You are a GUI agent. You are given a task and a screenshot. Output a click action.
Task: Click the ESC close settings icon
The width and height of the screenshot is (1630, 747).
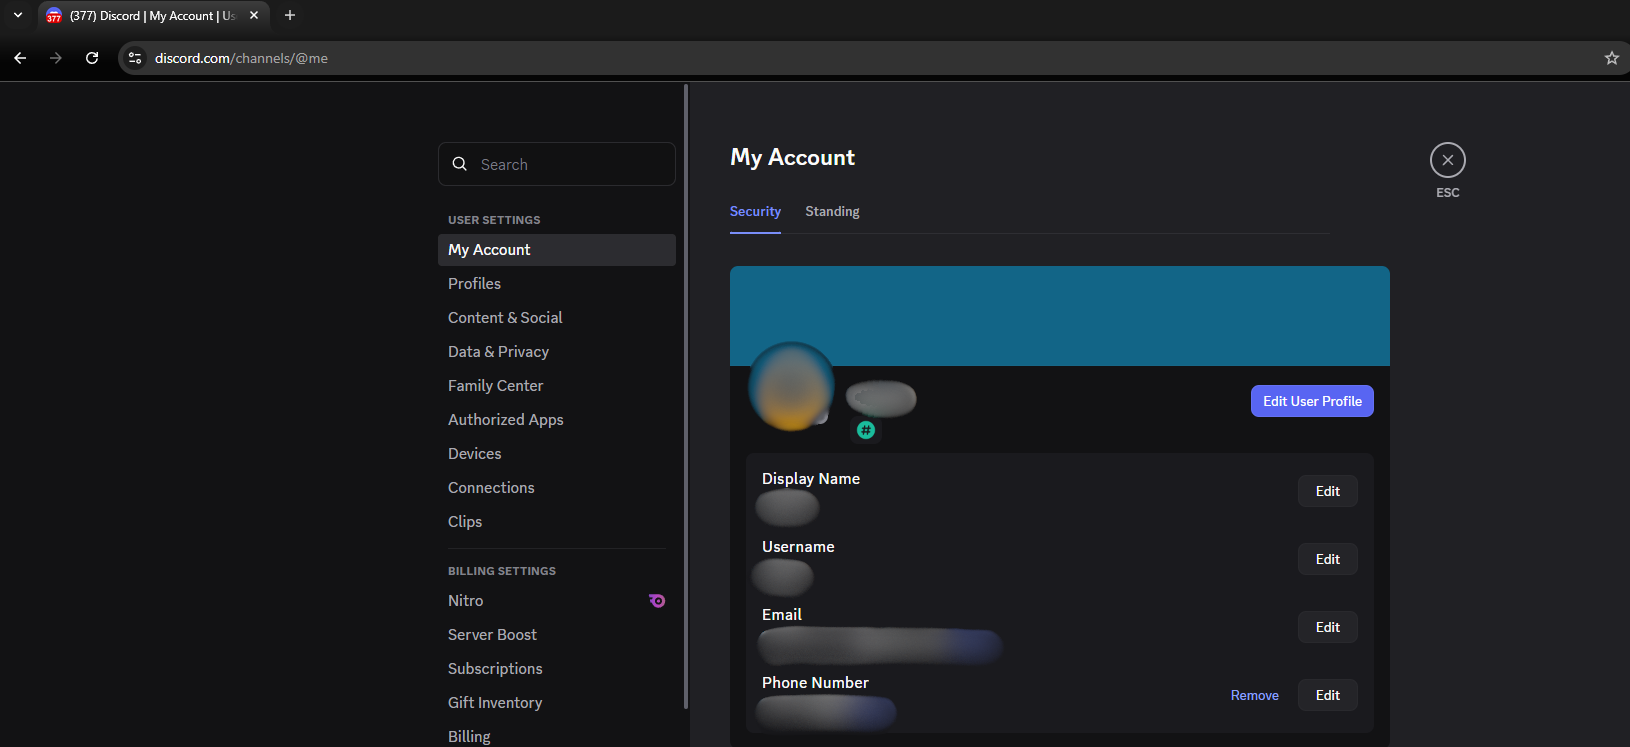[1447, 160]
